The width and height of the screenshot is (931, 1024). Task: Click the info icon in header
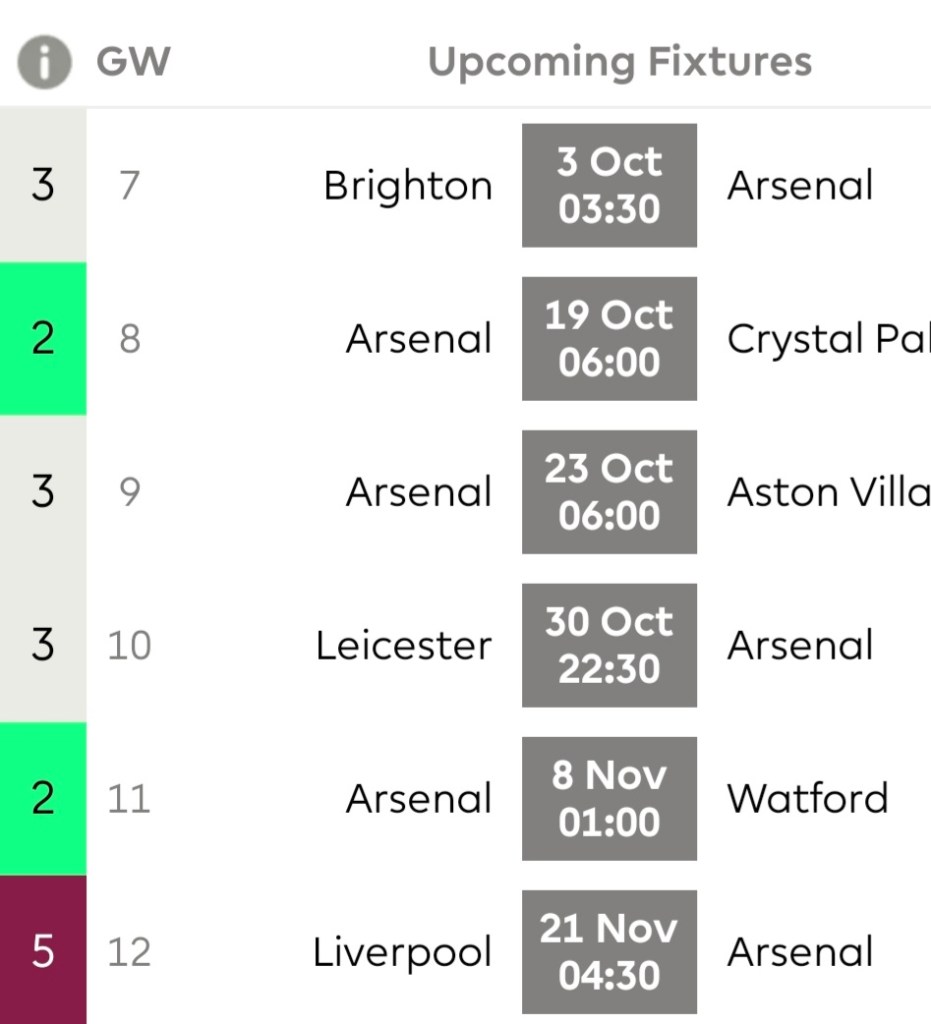[x=44, y=62]
